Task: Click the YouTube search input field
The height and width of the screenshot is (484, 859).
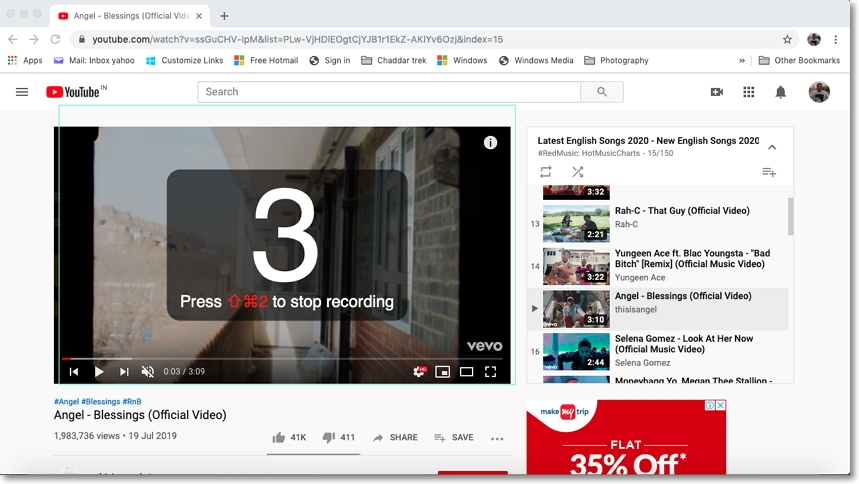Action: point(390,92)
